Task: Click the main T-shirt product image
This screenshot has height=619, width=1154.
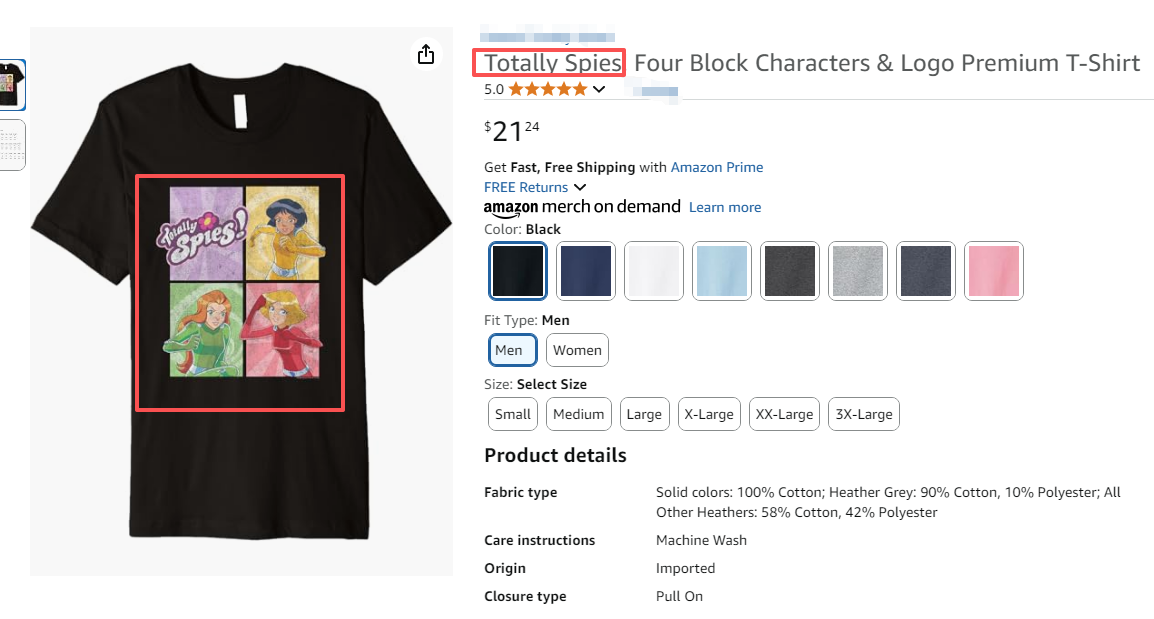Action: point(241,300)
